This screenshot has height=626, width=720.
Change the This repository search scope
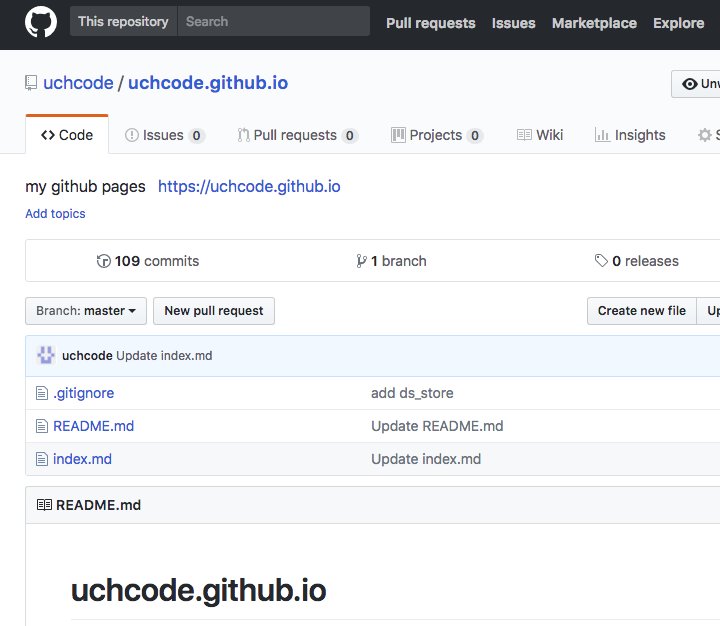click(124, 21)
